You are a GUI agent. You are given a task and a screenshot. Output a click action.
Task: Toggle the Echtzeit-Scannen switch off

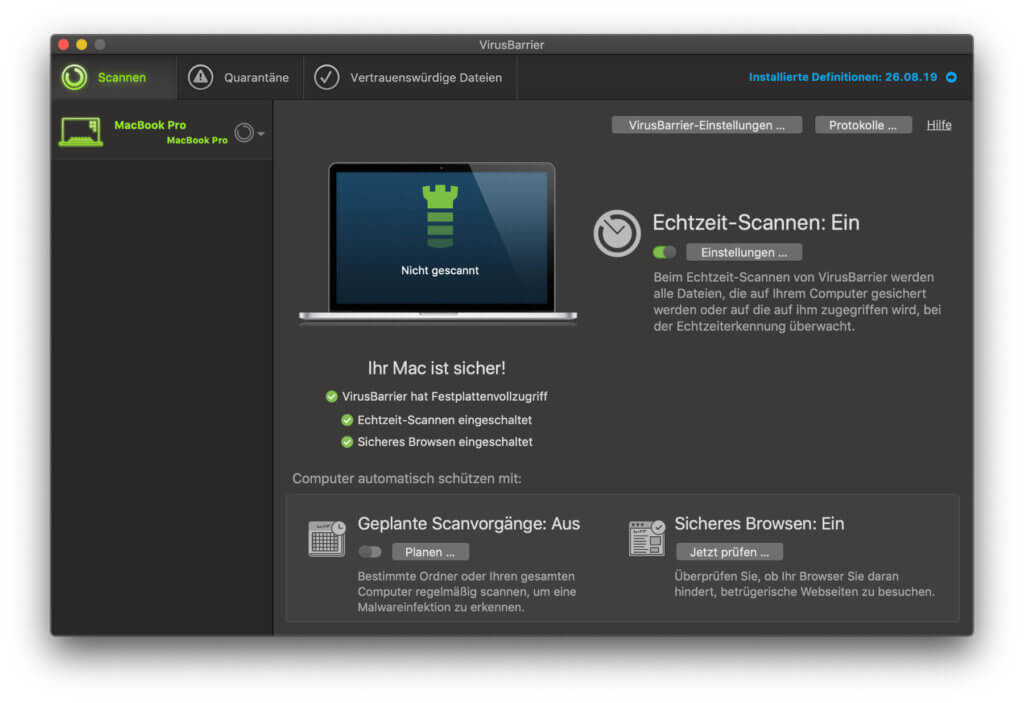point(664,252)
